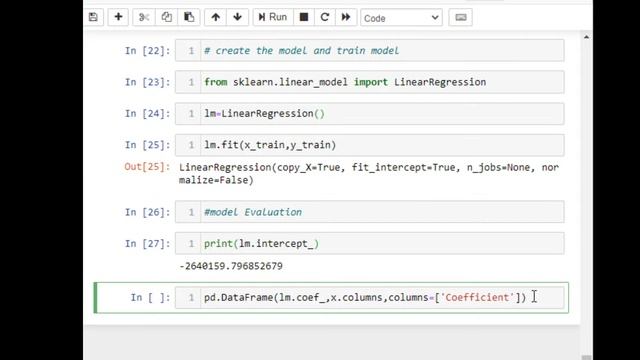Paste cells below icon

pyautogui.click(x=189, y=17)
